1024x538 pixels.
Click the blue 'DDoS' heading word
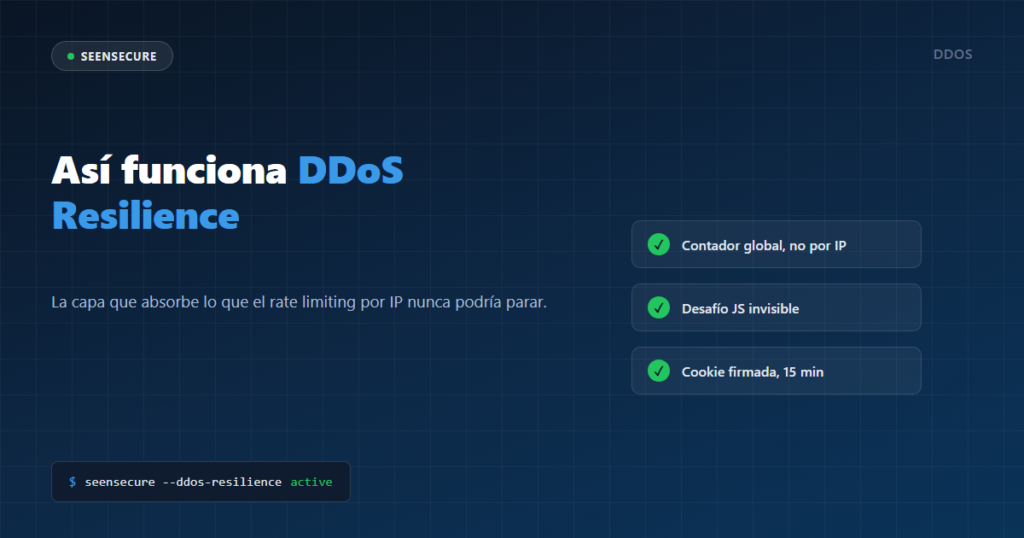351,170
